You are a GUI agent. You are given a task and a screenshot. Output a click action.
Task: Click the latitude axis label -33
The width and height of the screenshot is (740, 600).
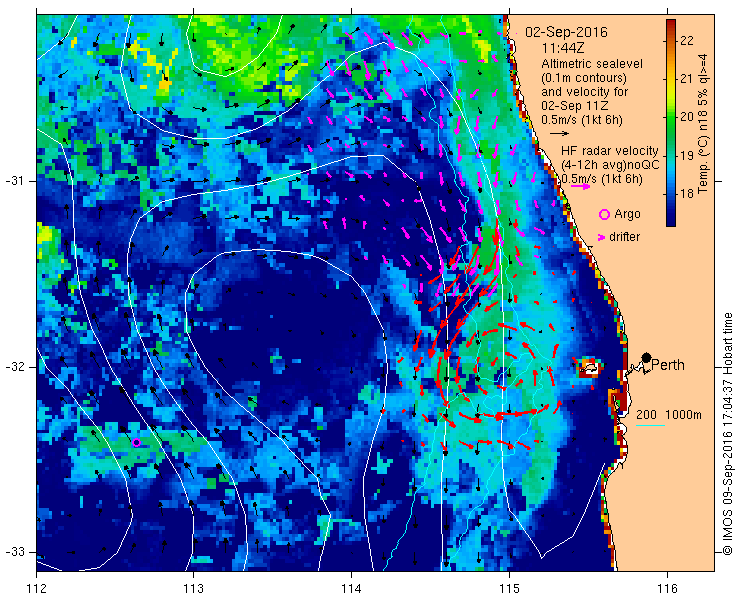click(13, 552)
